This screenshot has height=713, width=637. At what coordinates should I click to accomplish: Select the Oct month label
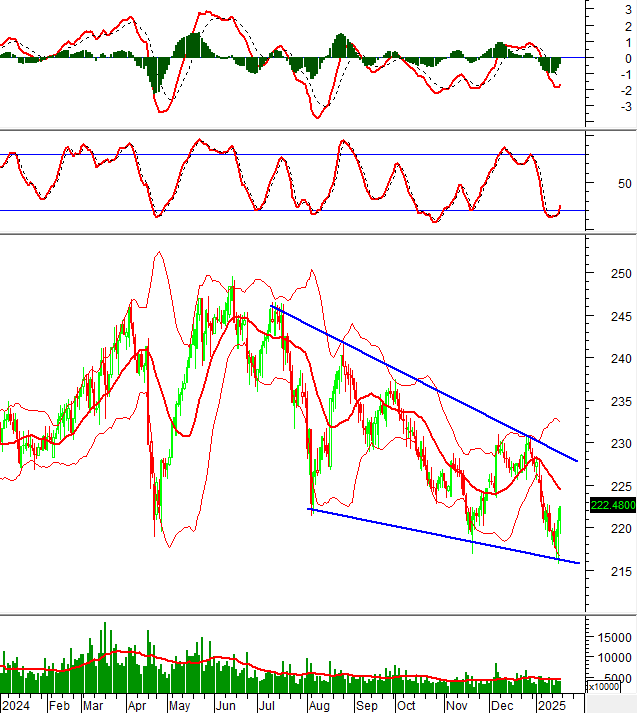(x=406, y=706)
